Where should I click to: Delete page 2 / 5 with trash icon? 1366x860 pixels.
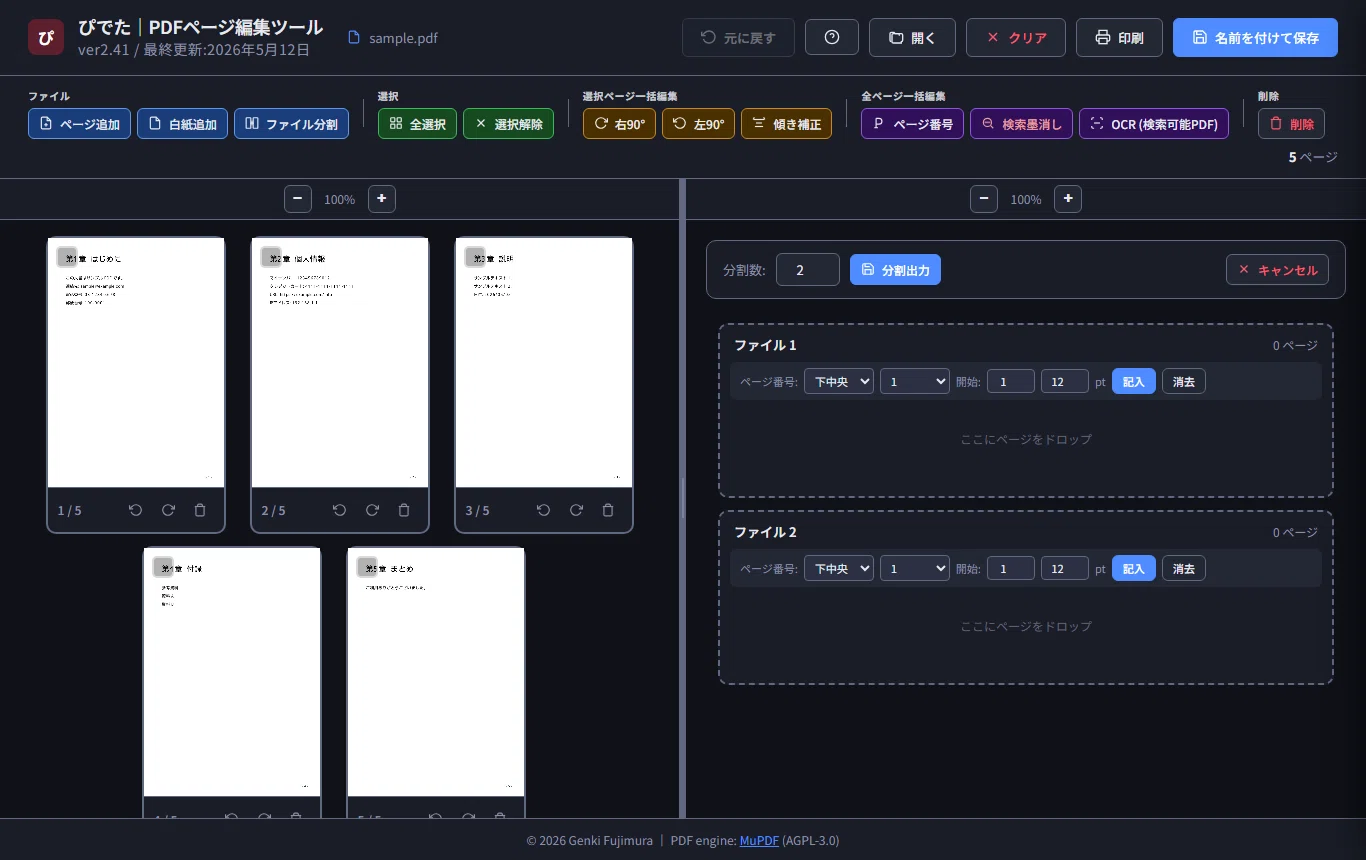click(x=404, y=510)
